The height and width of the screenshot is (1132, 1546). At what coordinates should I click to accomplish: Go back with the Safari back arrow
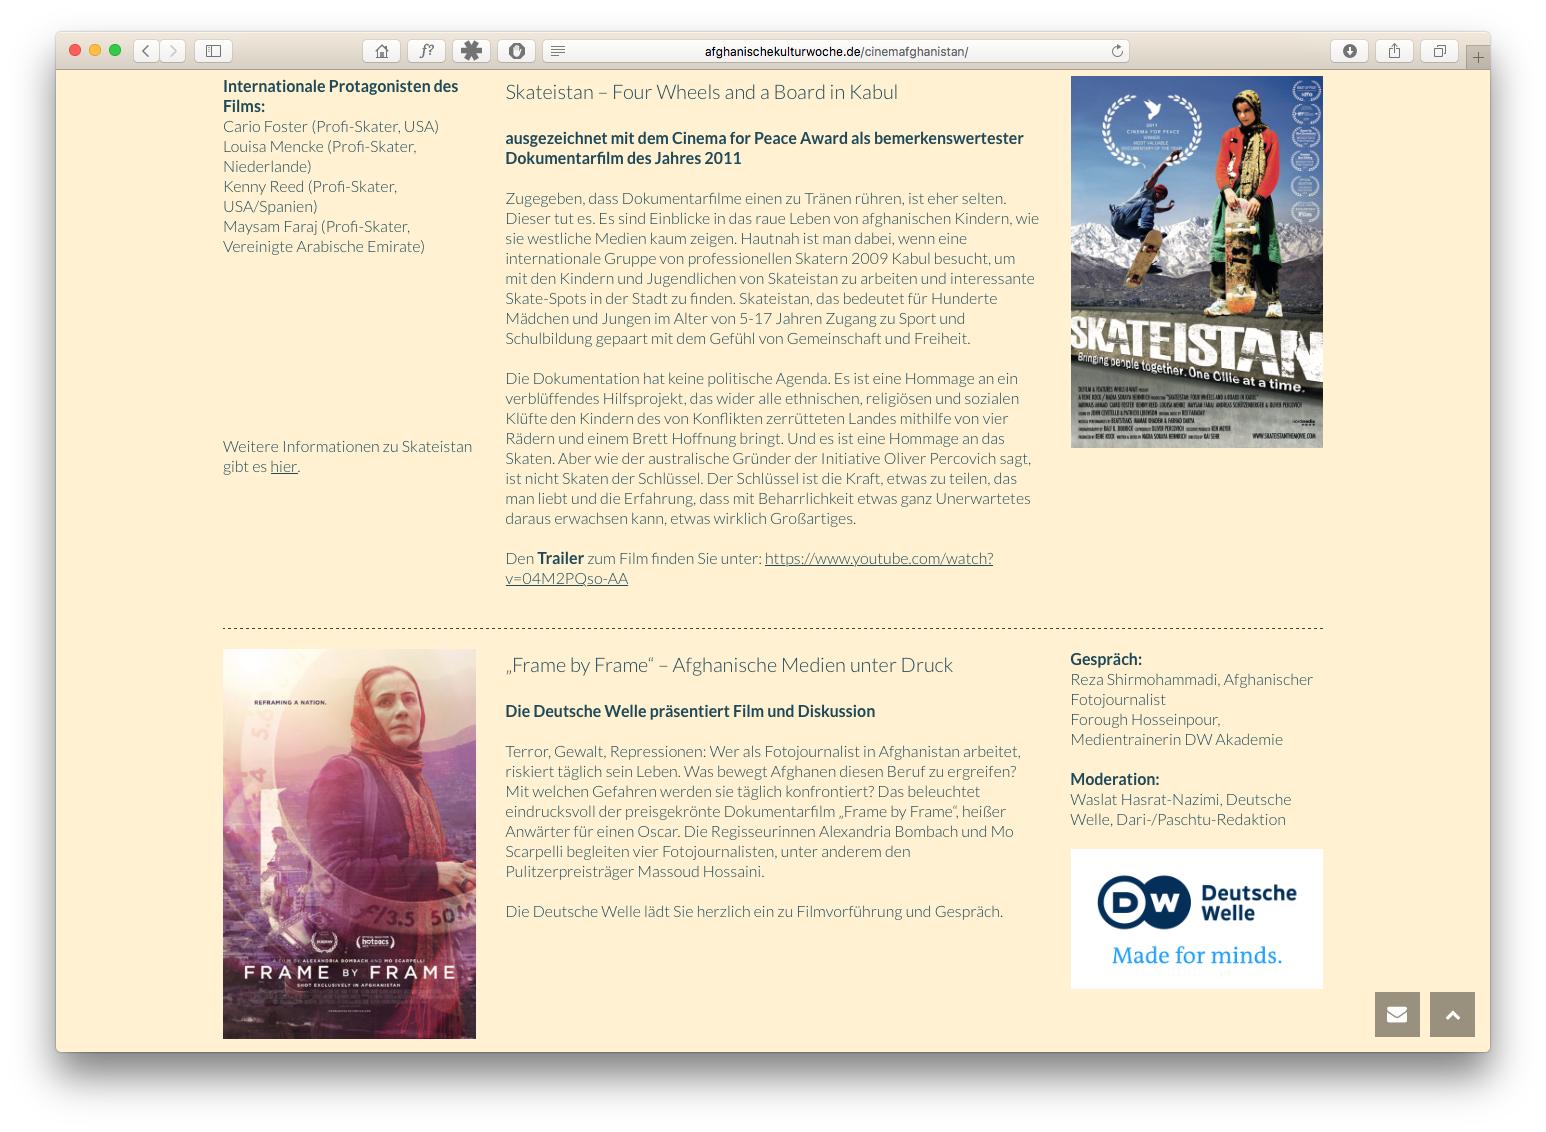146,51
